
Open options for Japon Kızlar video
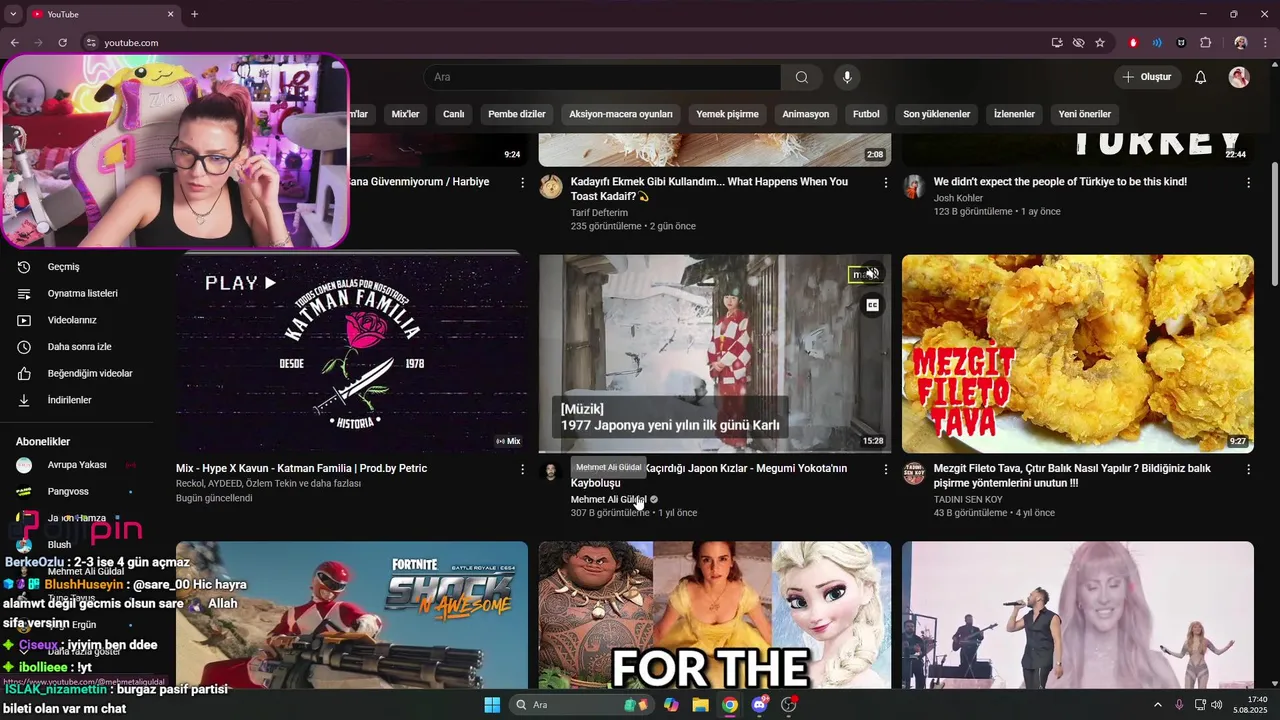[x=885, y=469]
